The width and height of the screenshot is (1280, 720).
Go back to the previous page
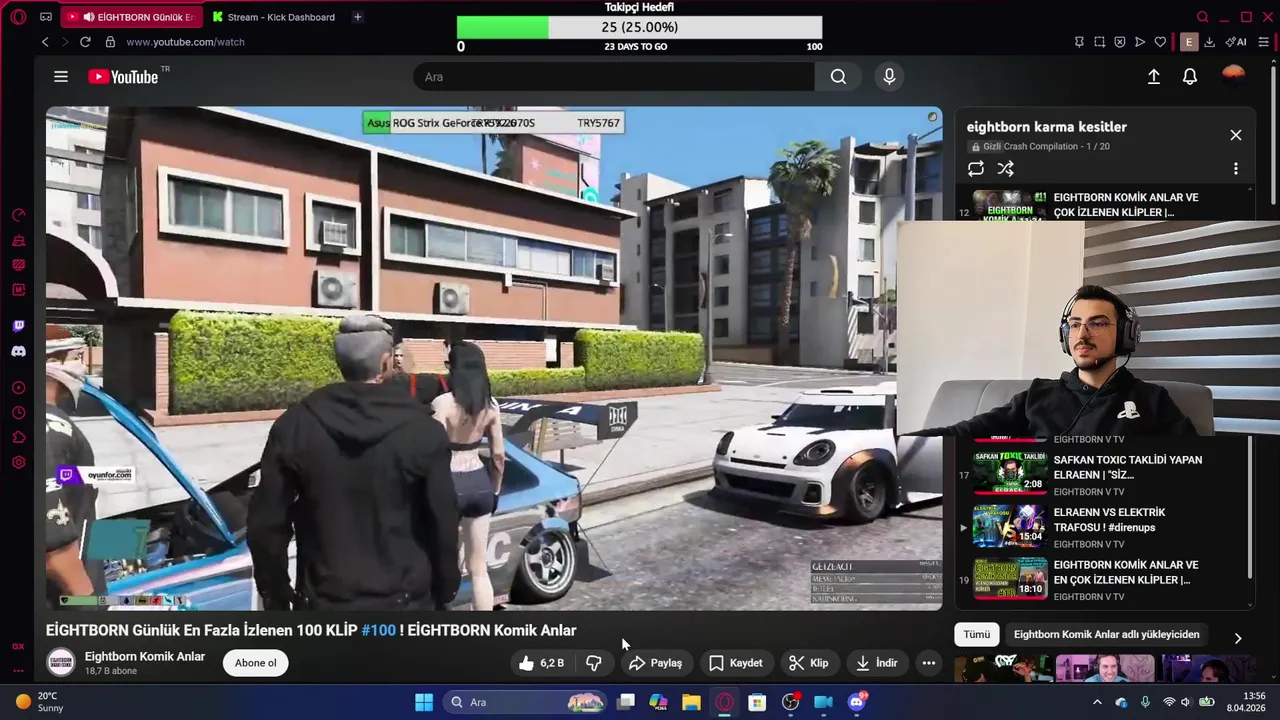(45, 42)
